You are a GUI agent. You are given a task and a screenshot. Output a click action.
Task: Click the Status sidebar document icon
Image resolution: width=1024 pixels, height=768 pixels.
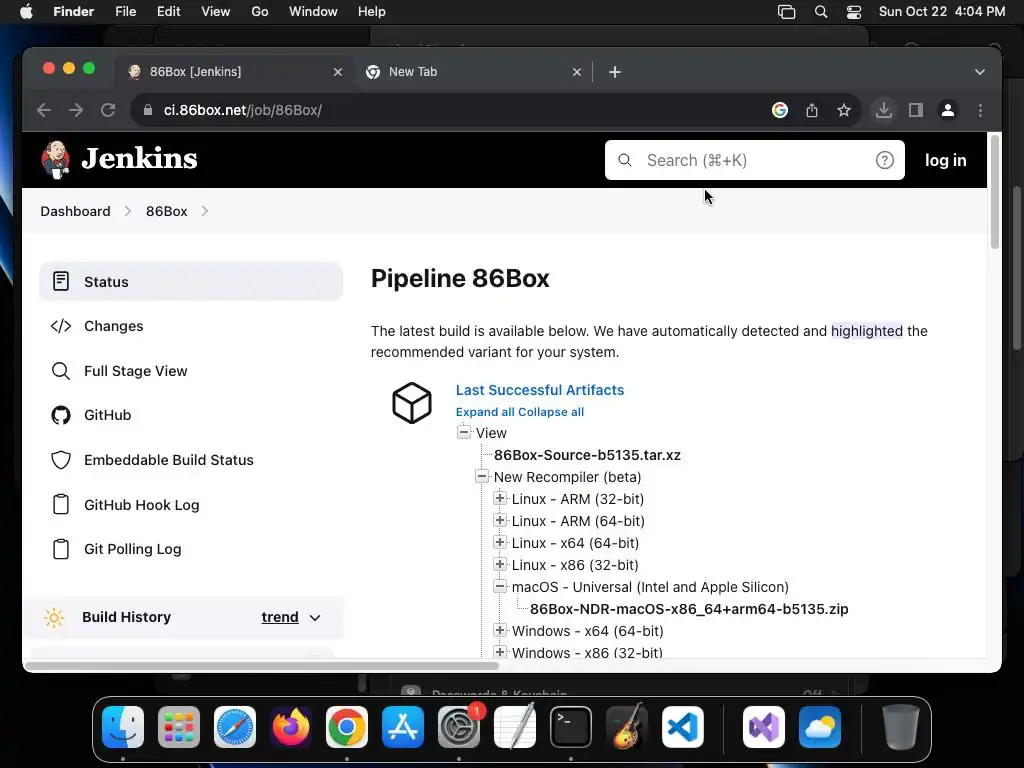[61, 281]
